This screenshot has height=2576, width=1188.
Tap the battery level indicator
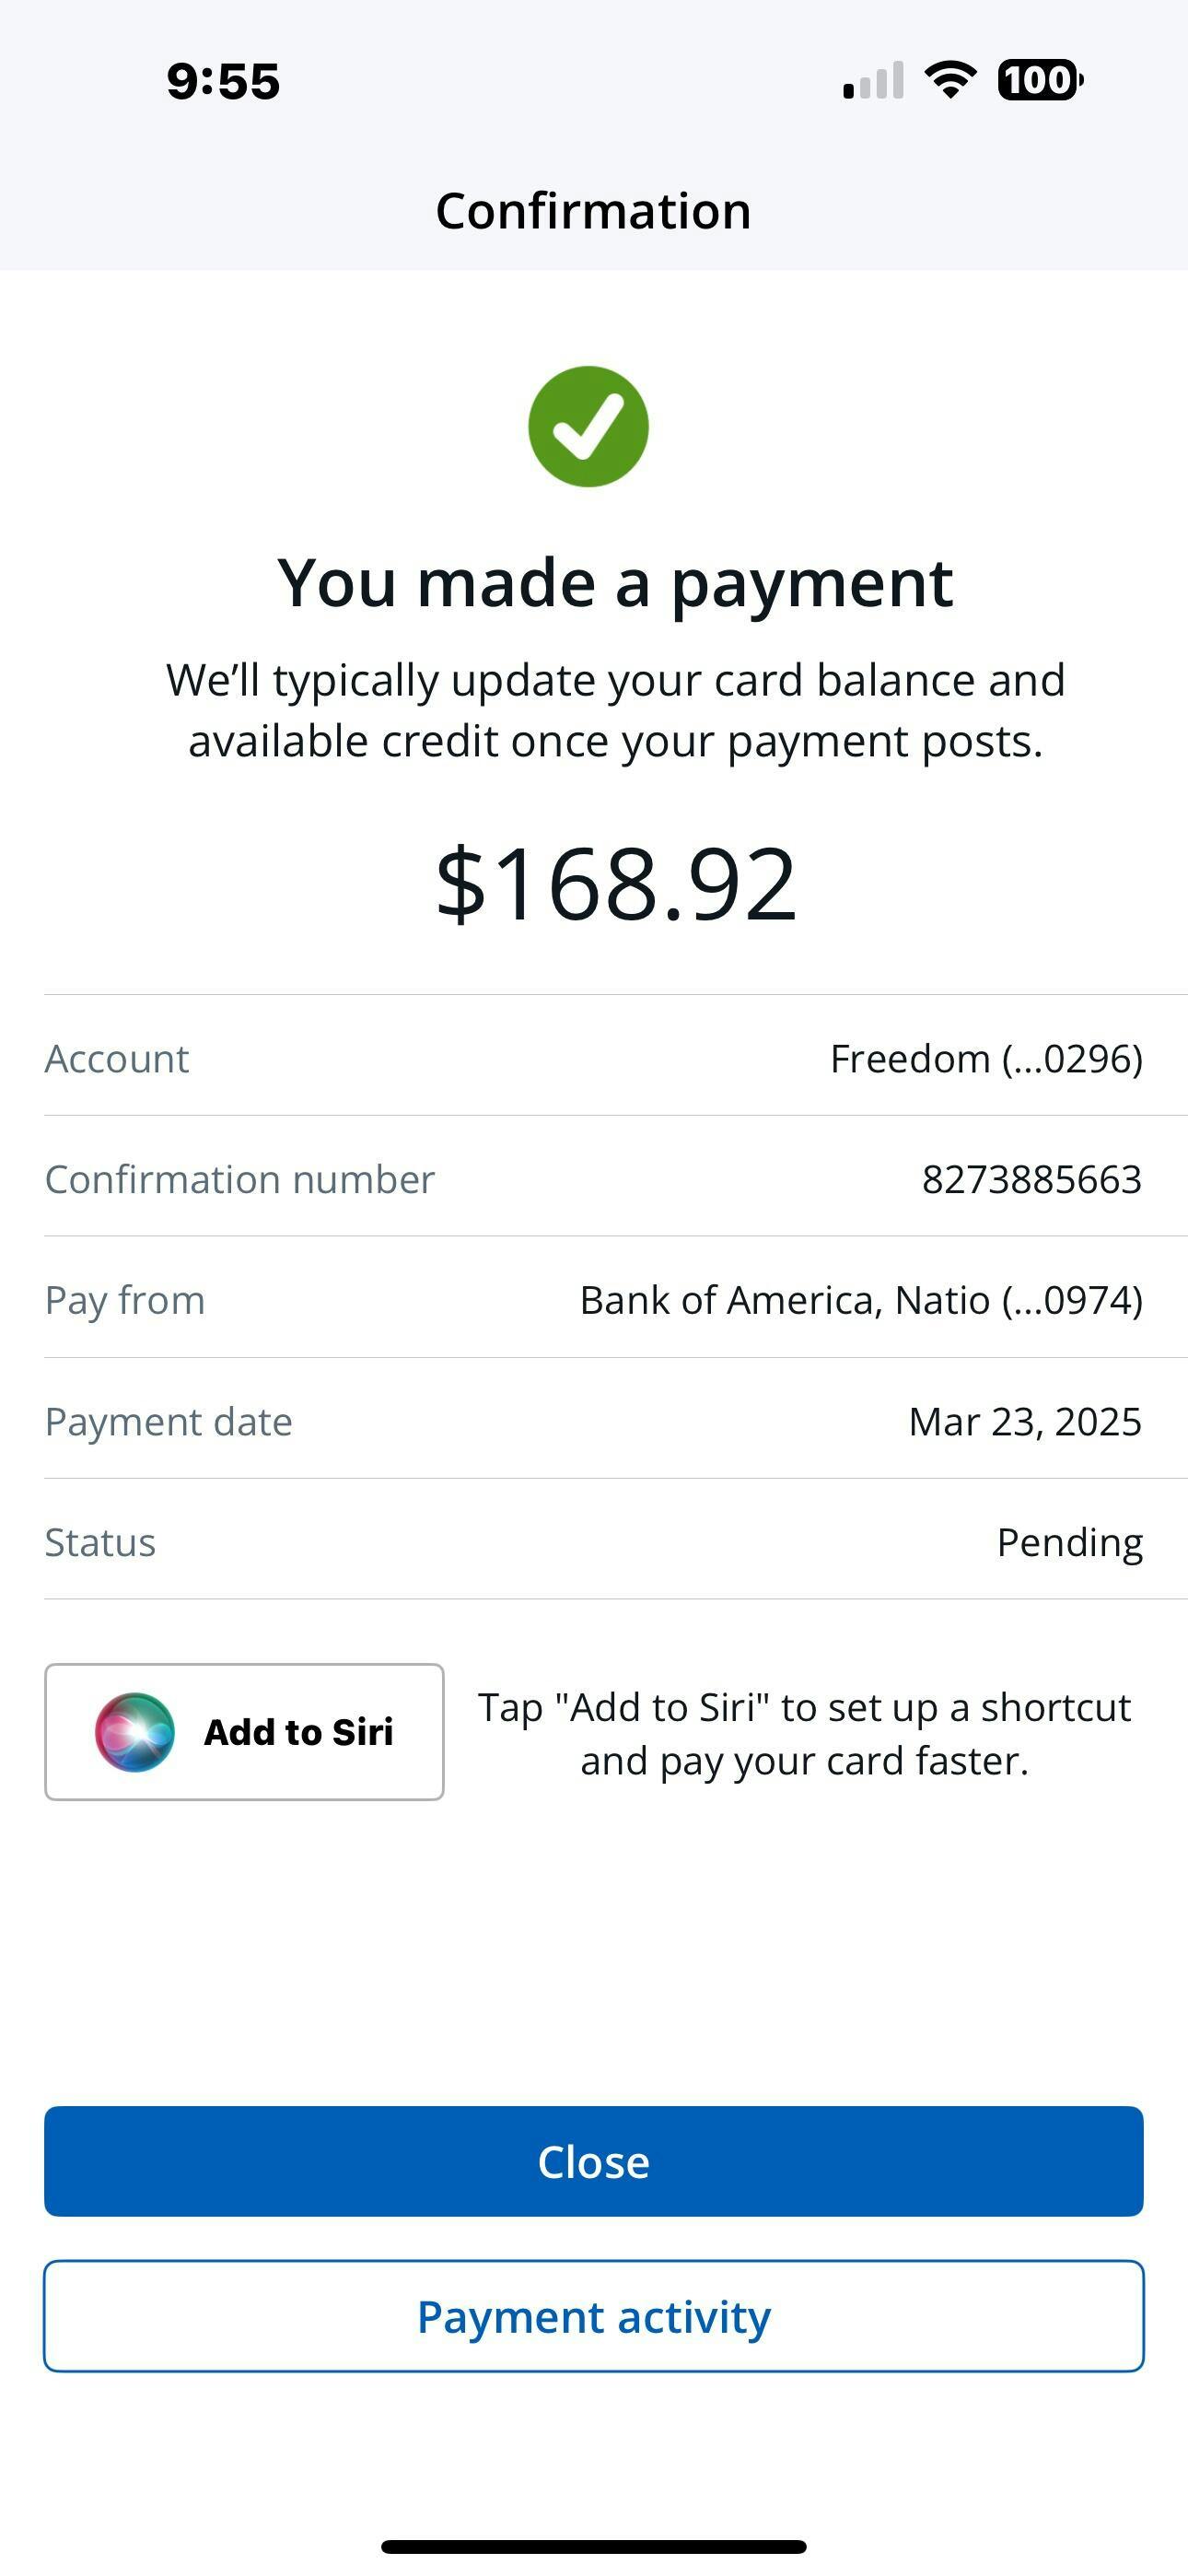click(1039, 80)
